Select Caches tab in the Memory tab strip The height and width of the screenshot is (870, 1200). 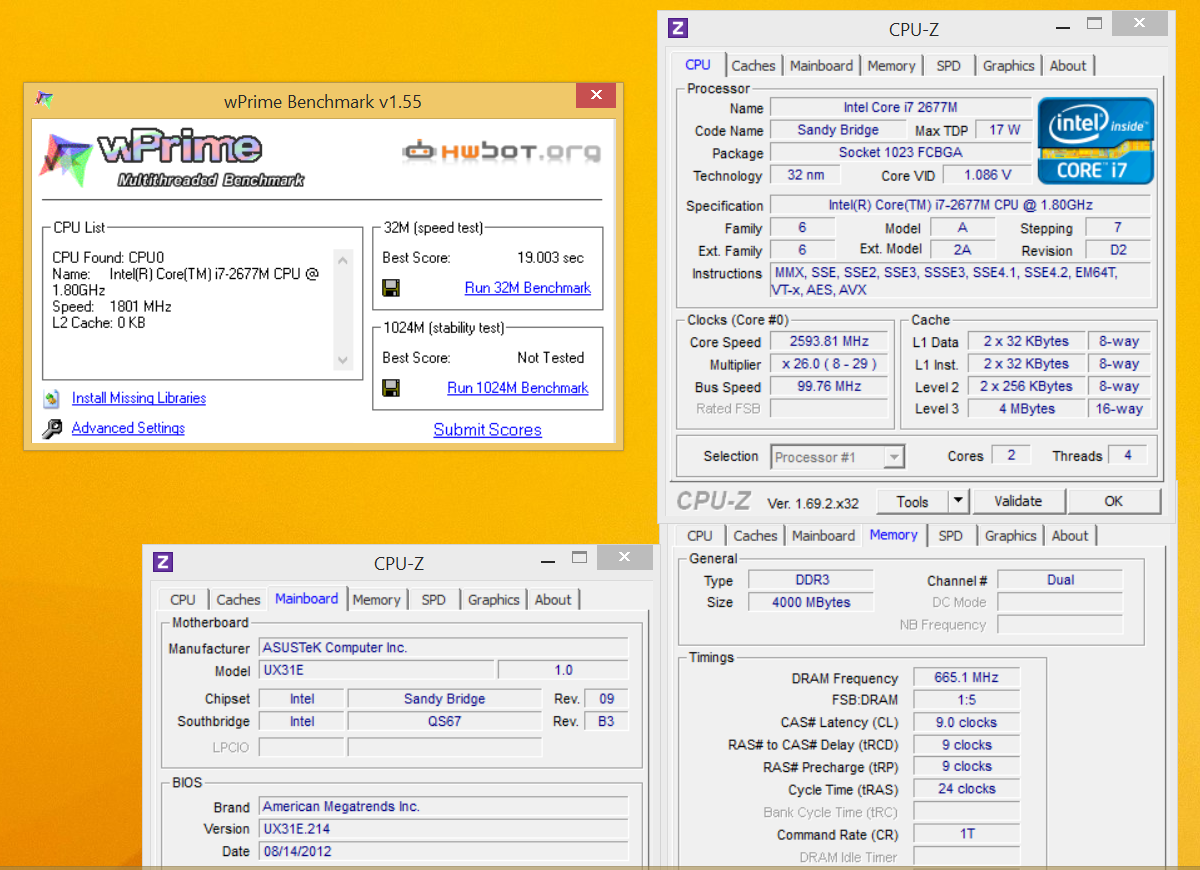pos(755,536)
